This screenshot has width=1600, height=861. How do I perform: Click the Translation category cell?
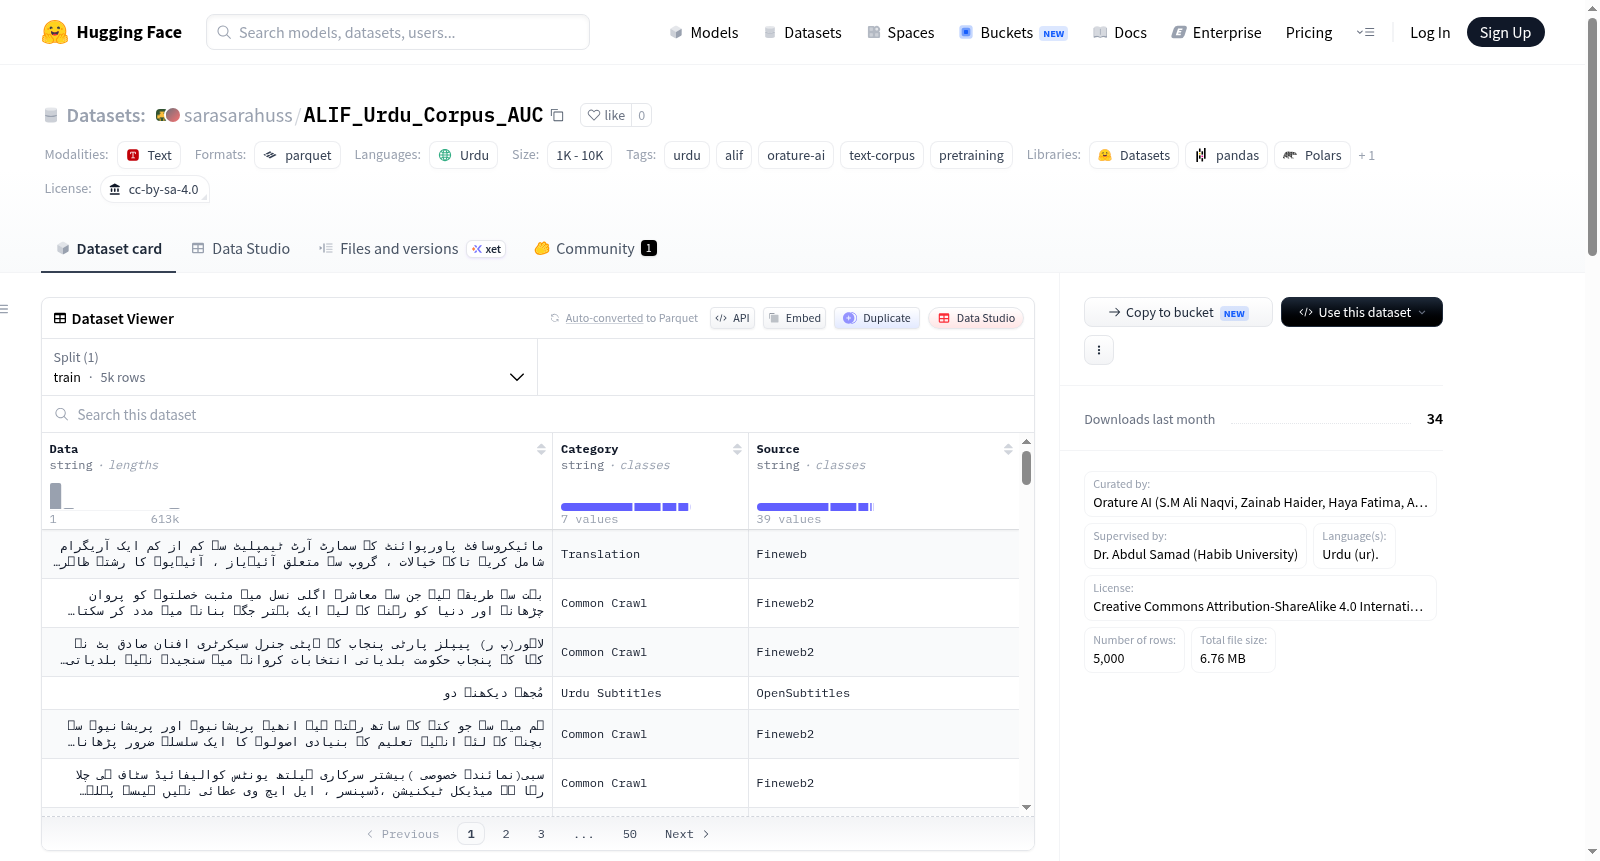point(650,554)
